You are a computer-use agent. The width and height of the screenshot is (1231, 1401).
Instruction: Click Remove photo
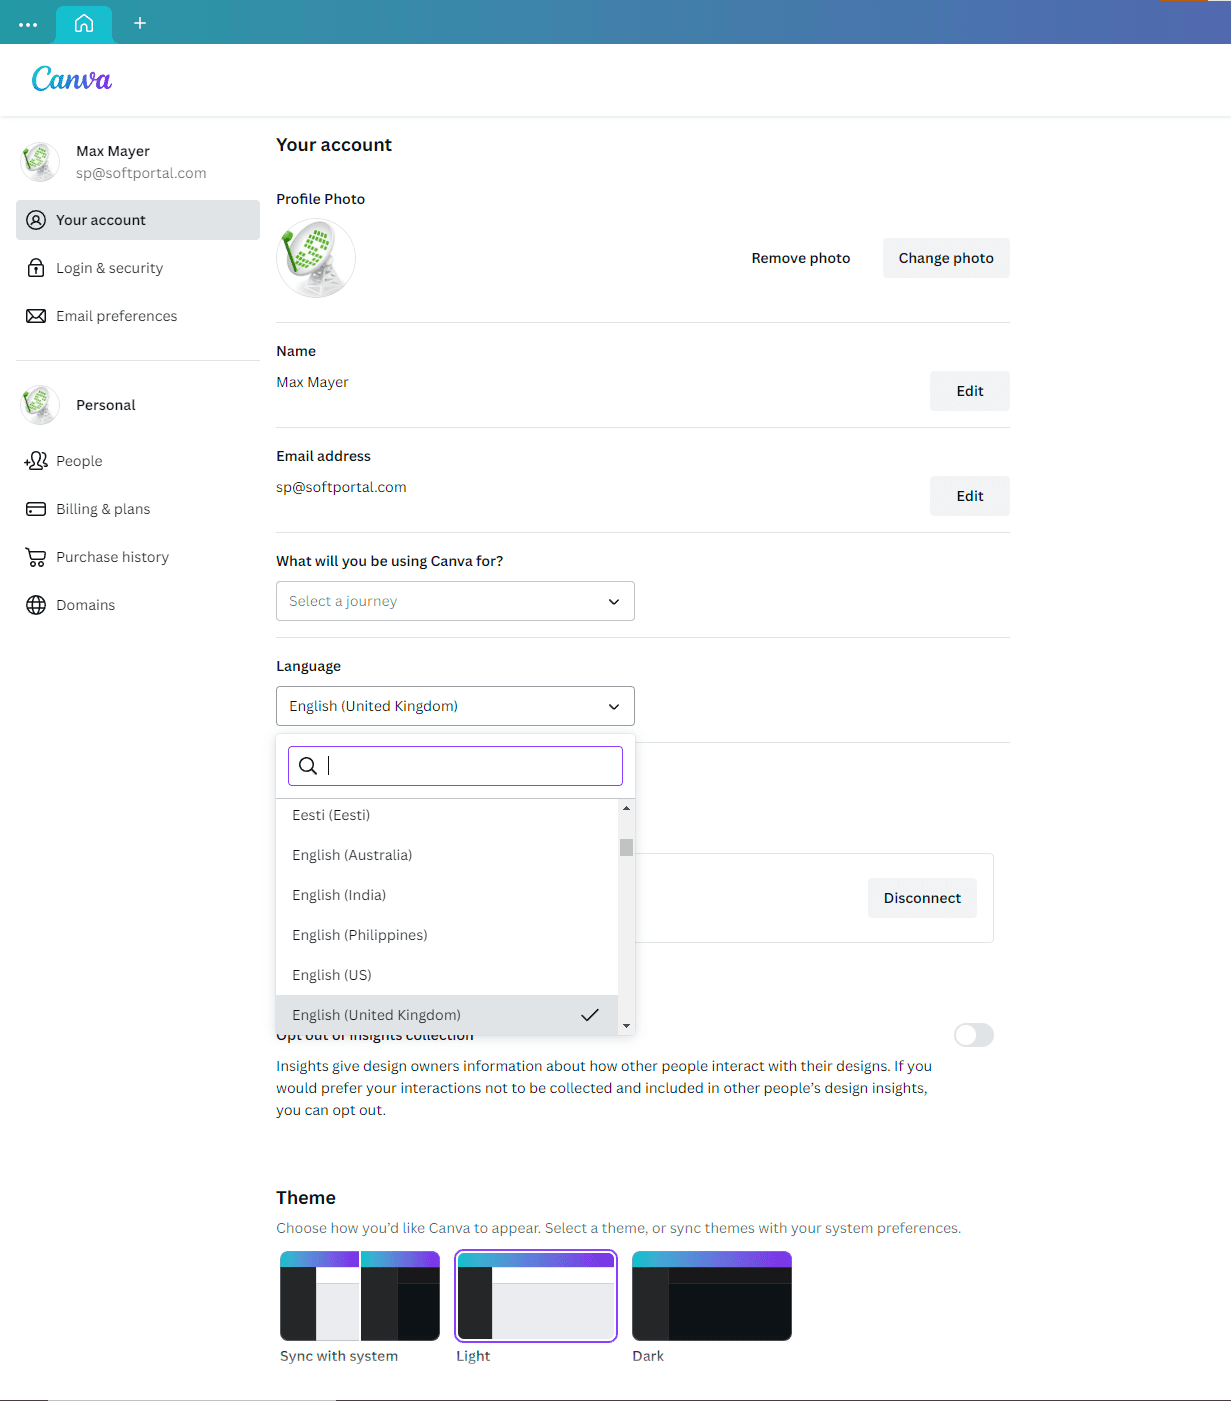coord(801,258)
